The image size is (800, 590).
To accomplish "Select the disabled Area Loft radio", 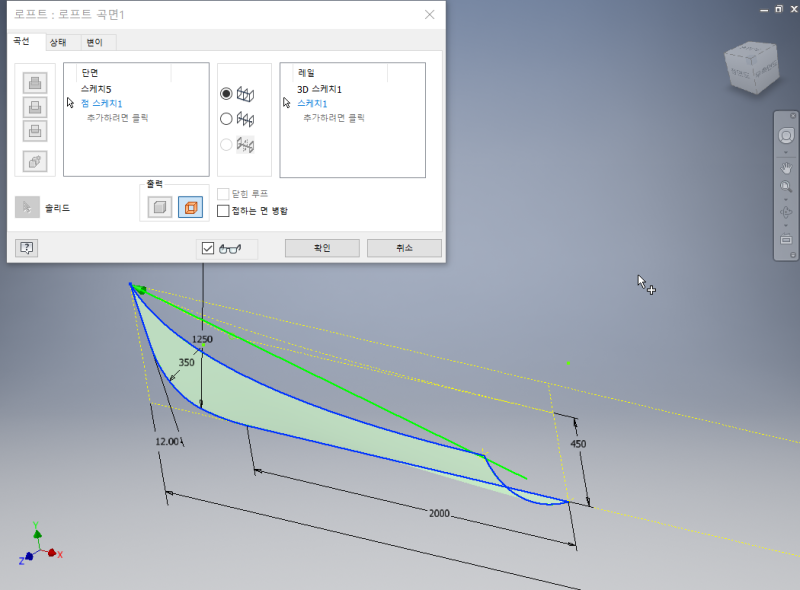I will pos(226,144).
